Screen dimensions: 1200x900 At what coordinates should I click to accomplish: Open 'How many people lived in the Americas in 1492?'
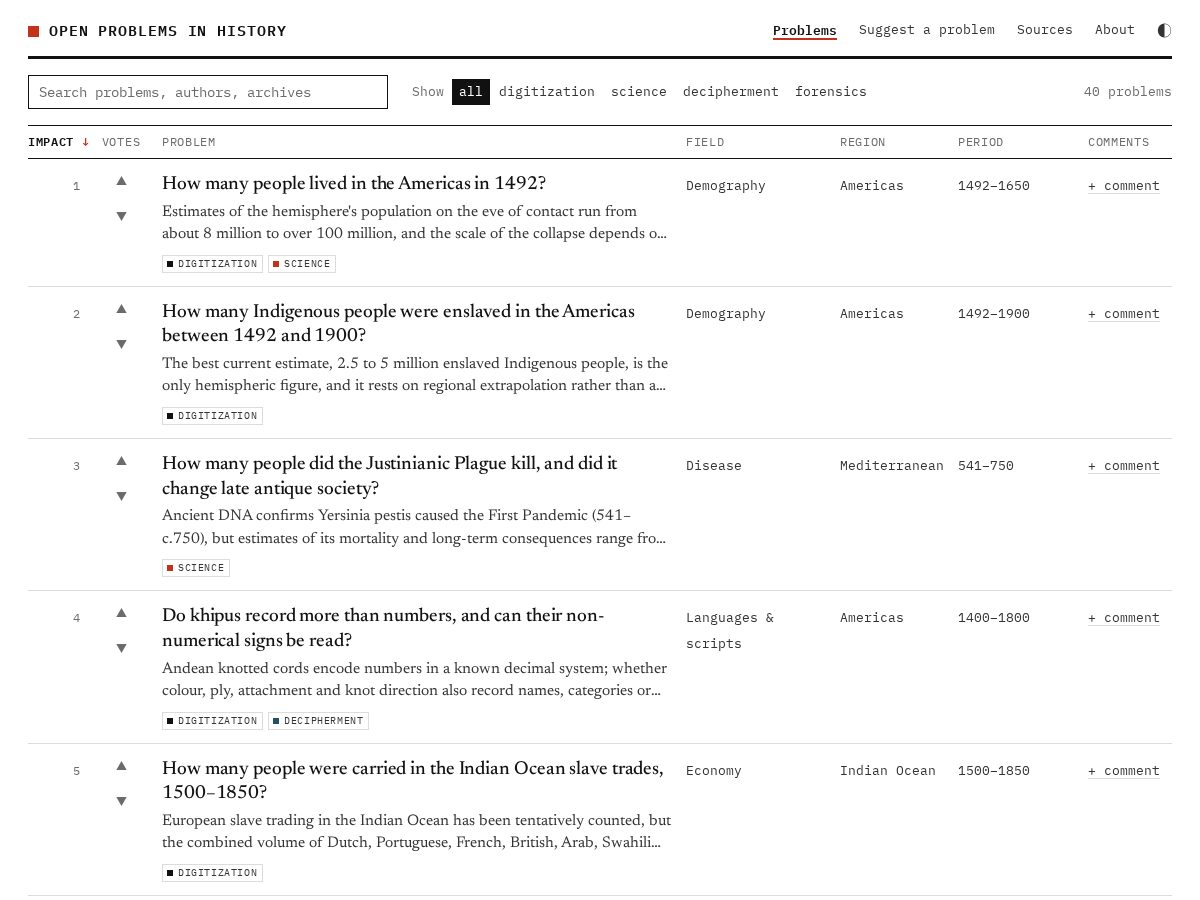[x=354, y=184]
